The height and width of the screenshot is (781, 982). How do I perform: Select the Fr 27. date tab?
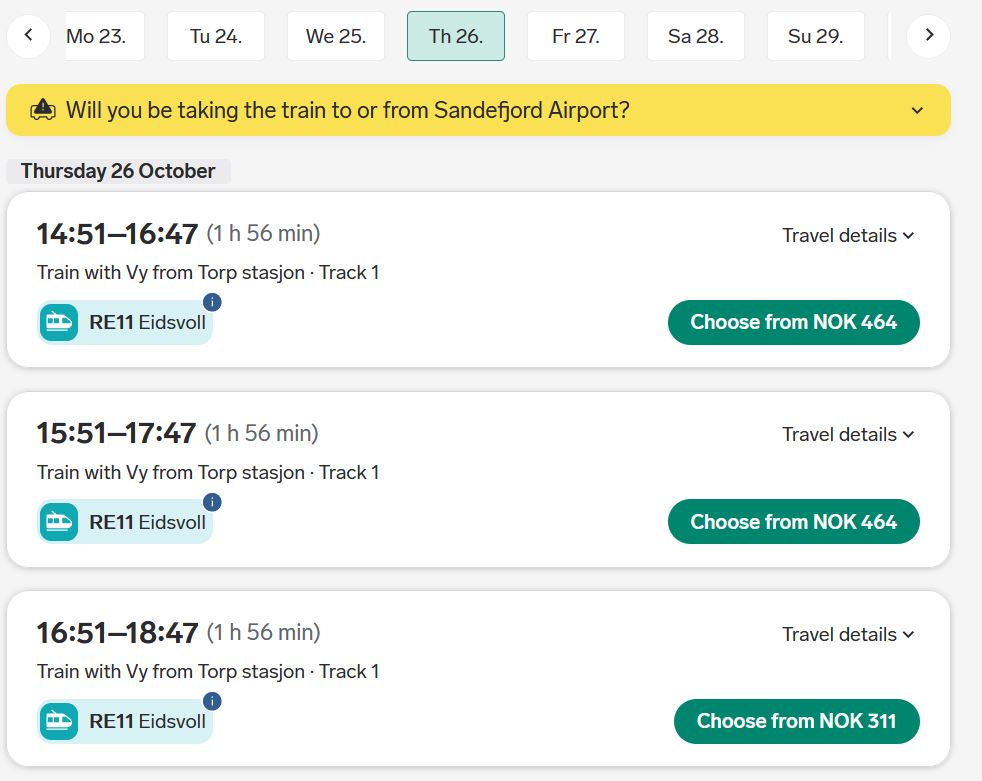(x=576, y=36)
